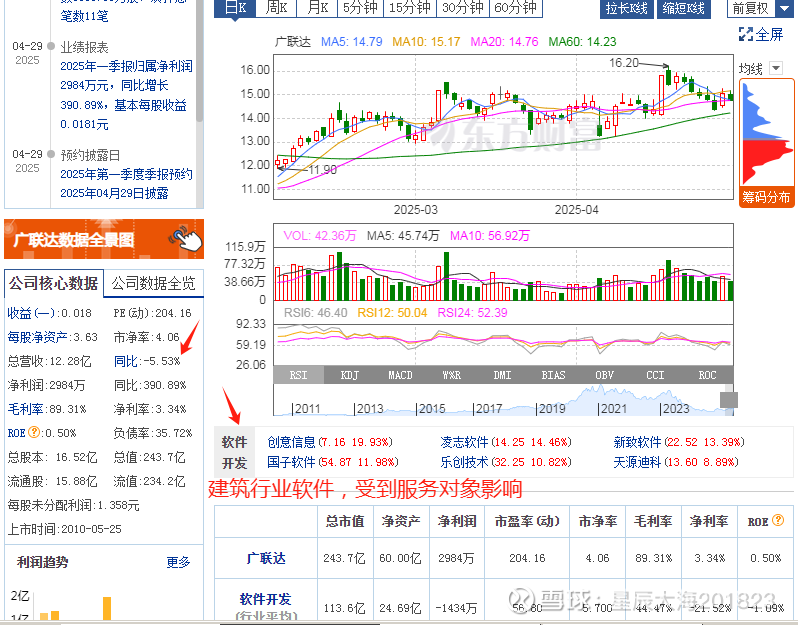798x625 pixels.
Task: Select the DMI indicator tab
Action: (x=502, y=375)
